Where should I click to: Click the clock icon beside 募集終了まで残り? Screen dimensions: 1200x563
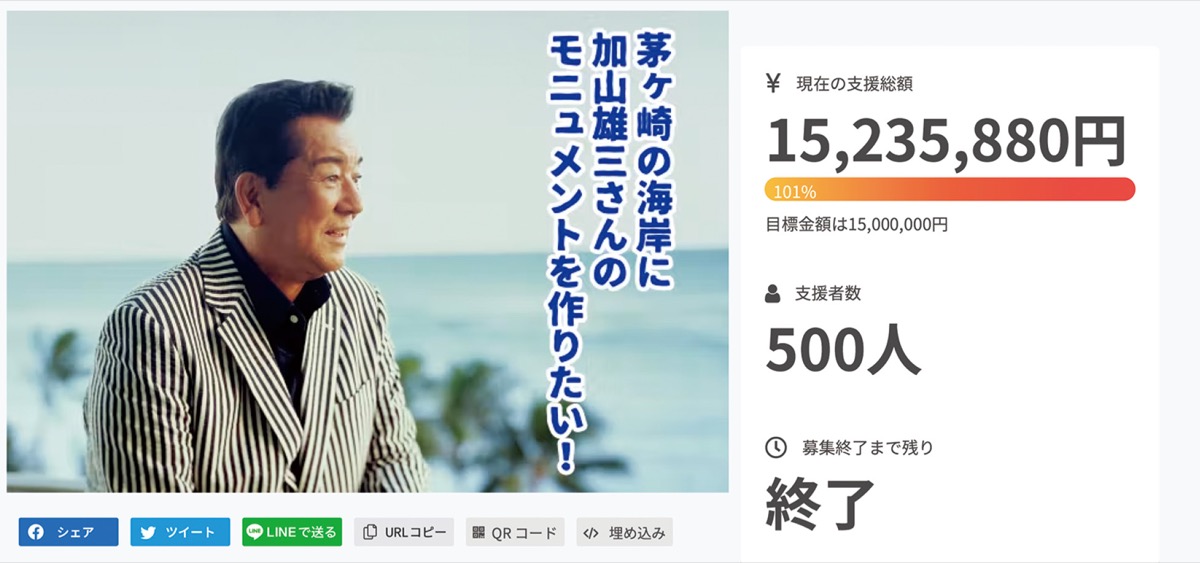[775, 447]
